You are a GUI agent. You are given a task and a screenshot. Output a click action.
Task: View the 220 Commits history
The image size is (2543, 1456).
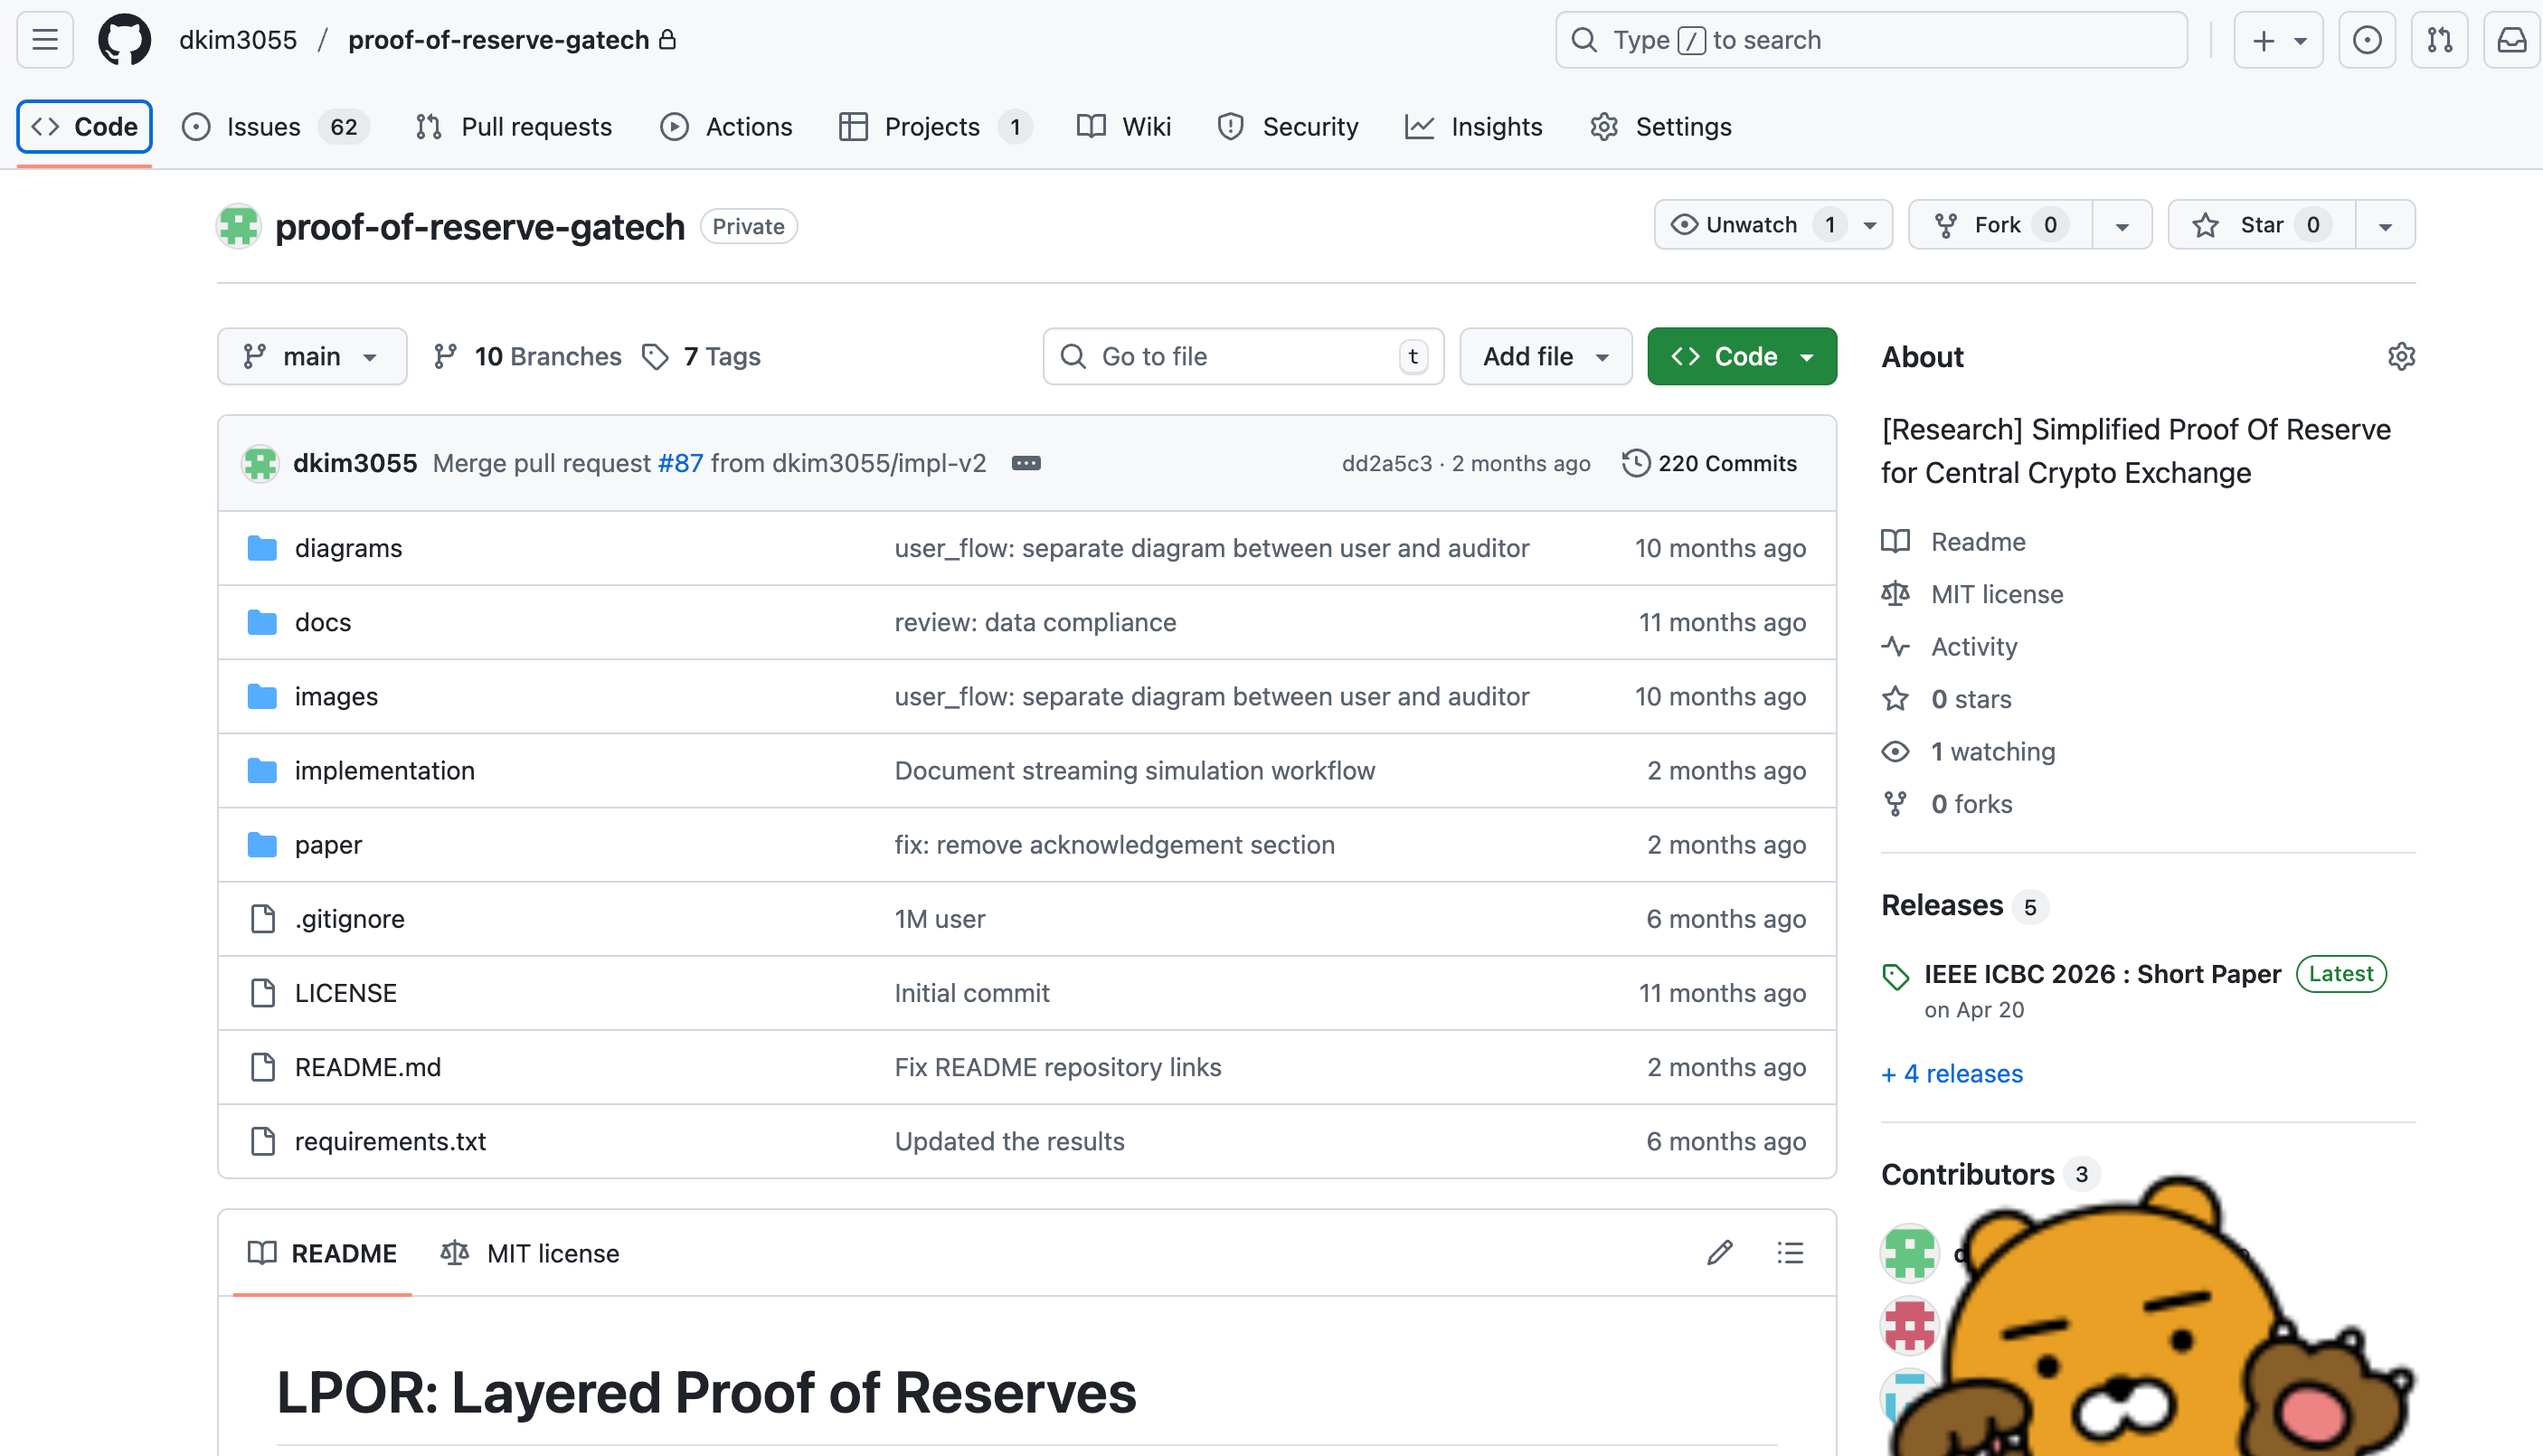1710,463
